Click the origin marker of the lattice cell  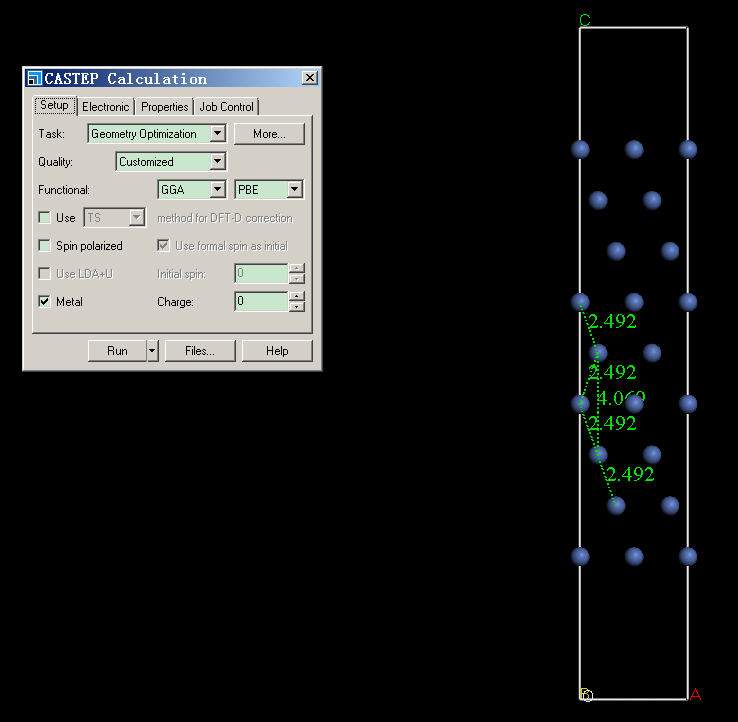(586, 695)
